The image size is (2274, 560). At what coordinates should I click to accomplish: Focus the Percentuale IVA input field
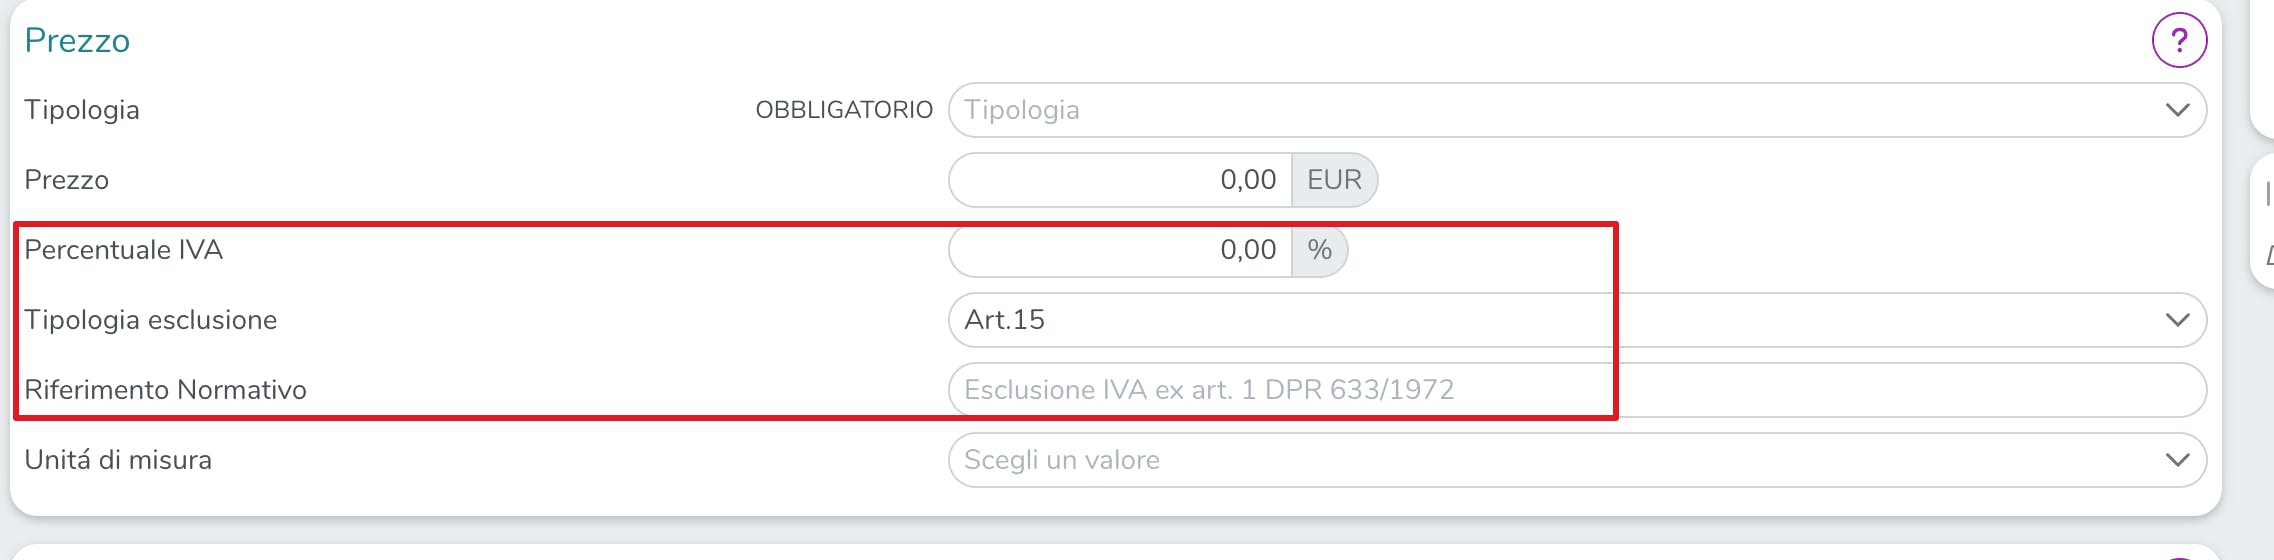1120,250
